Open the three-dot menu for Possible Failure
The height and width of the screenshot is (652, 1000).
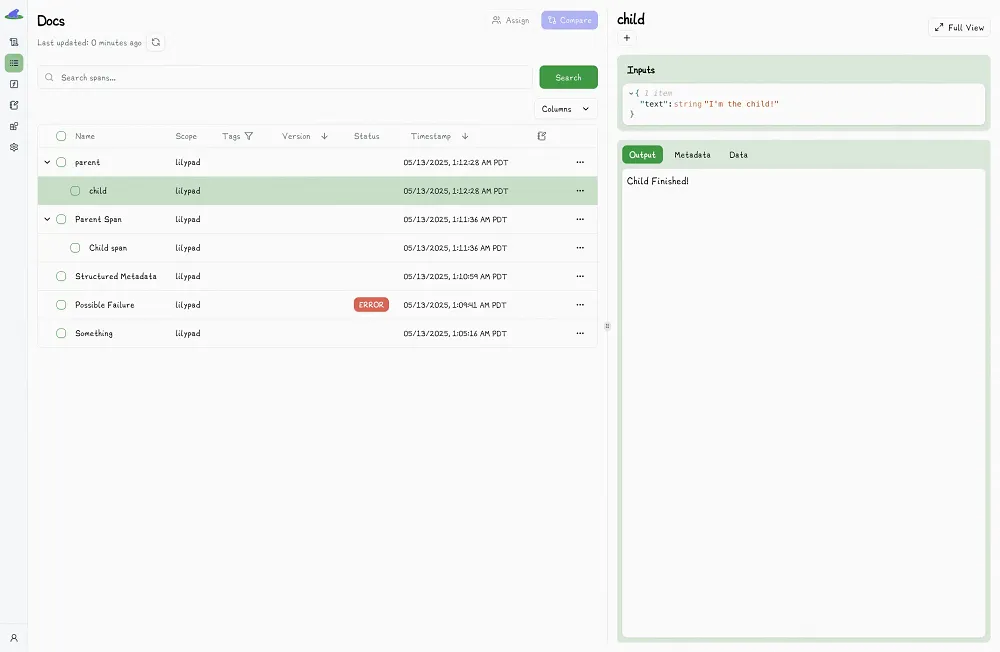coord(580,305)
